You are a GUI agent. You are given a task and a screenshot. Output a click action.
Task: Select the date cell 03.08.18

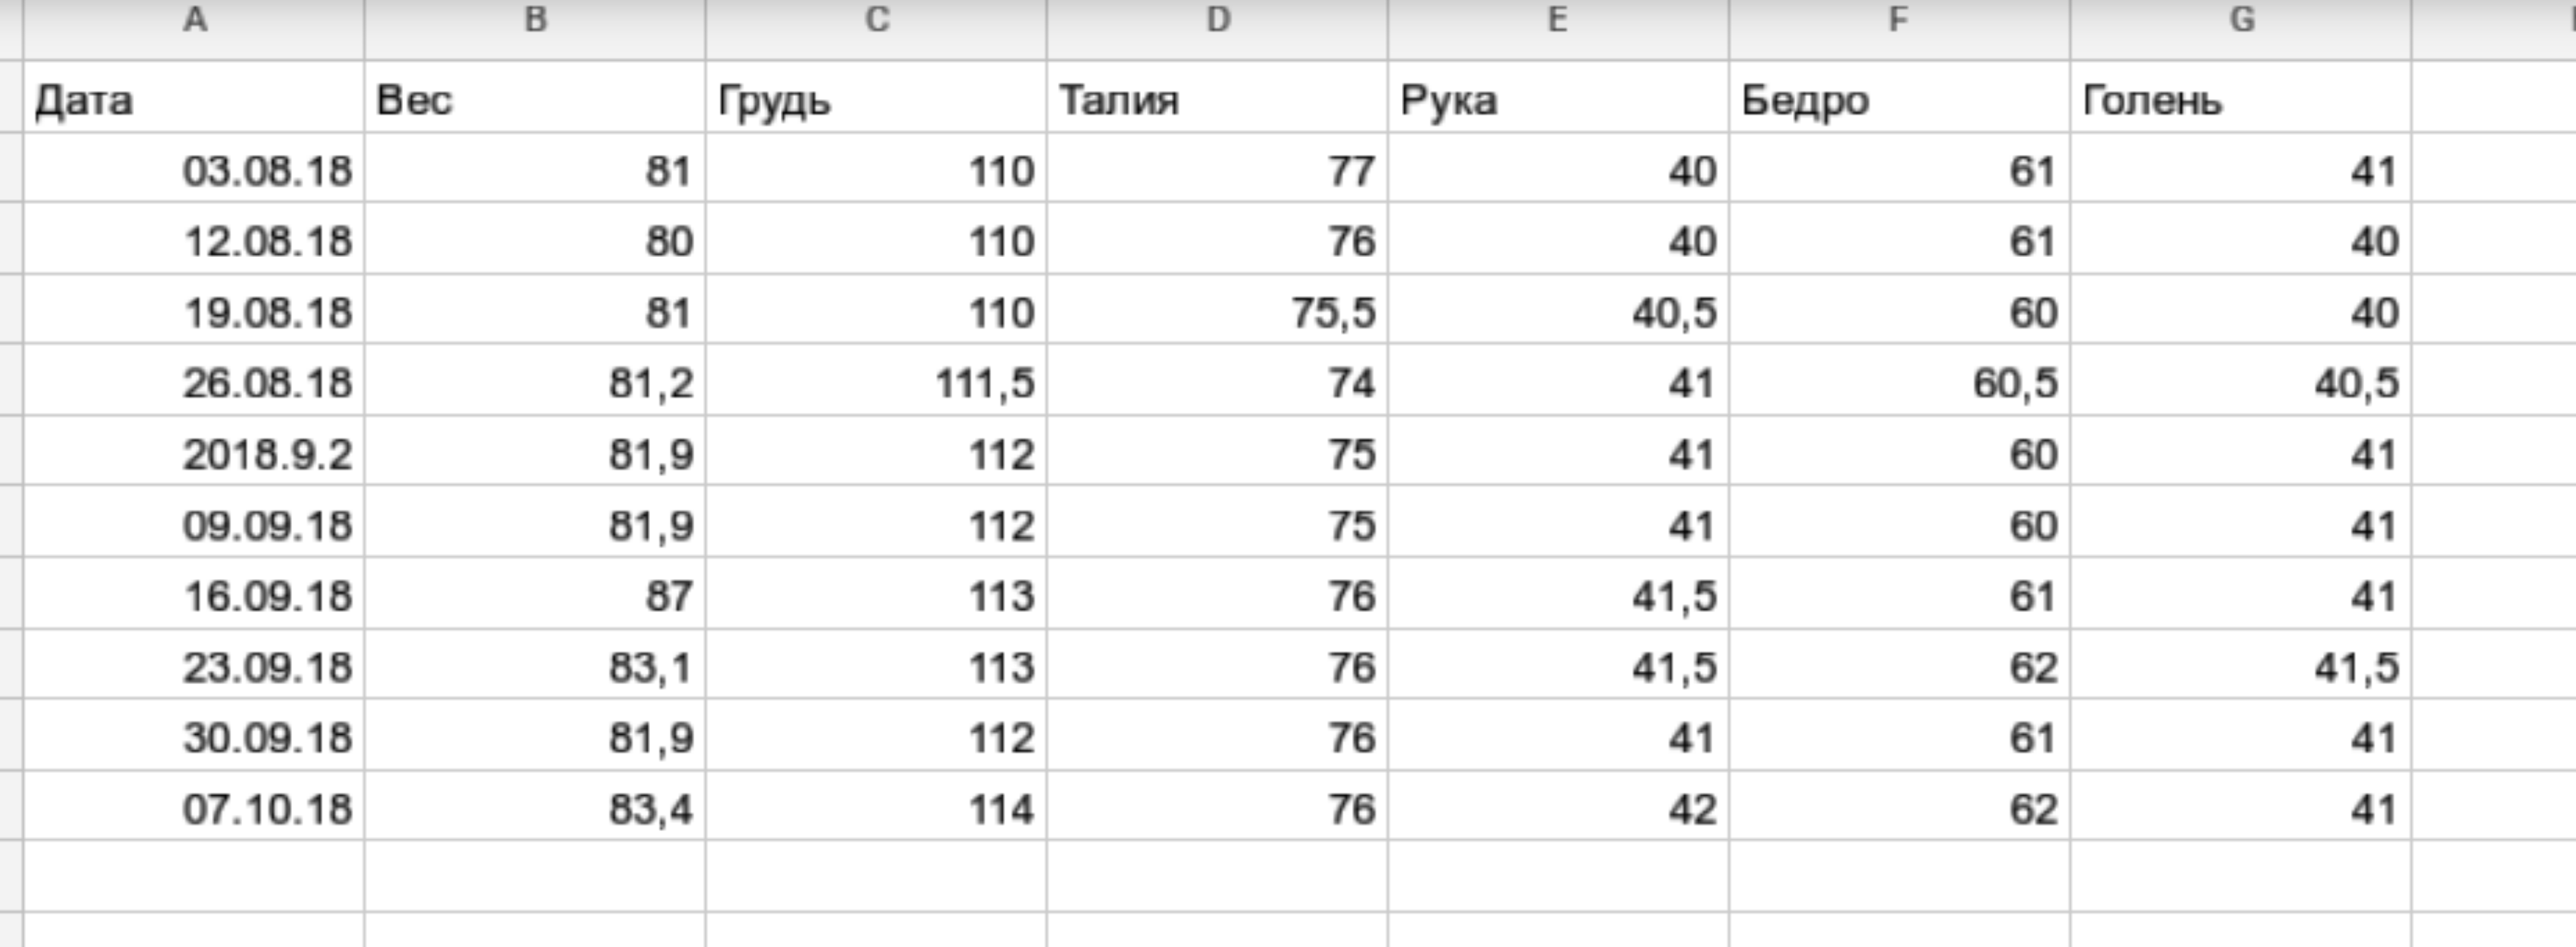click(194, 171)
